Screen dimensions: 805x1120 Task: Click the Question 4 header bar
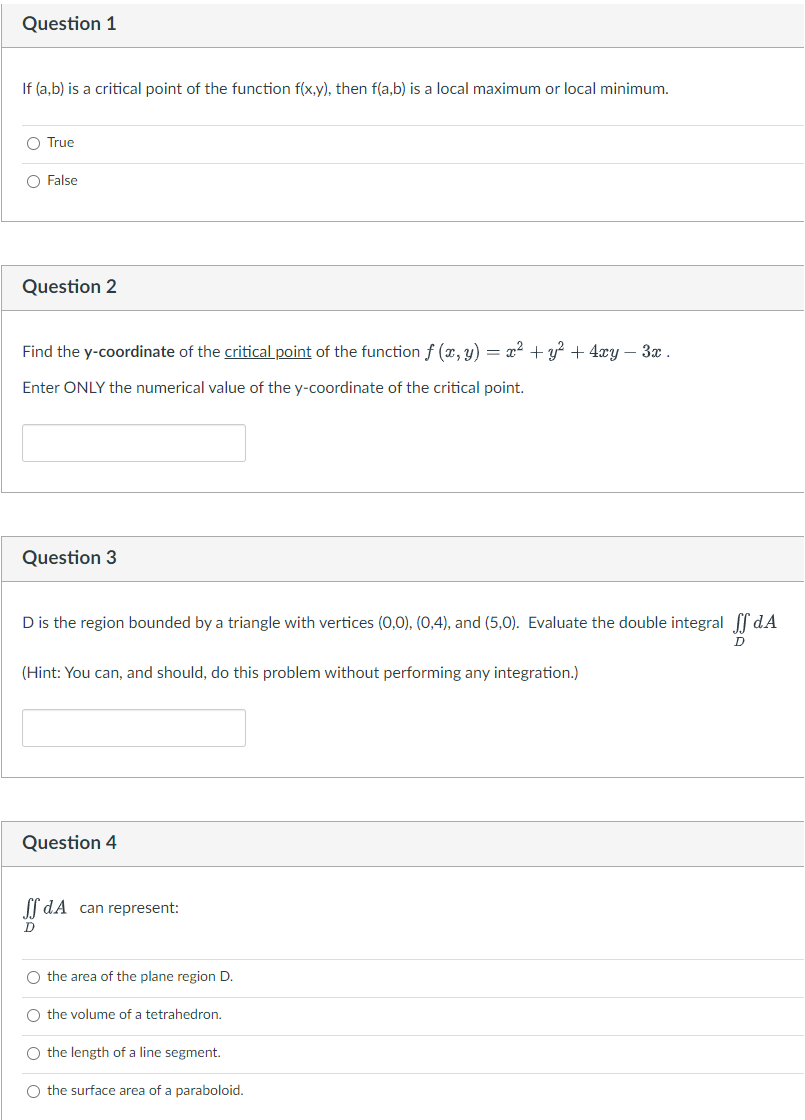[x=69, y=842]
